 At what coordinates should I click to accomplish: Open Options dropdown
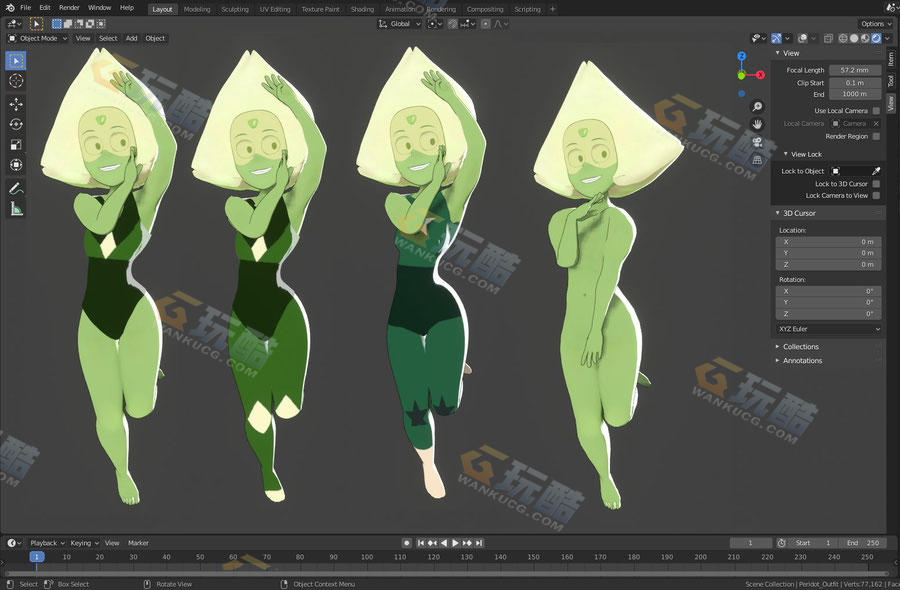(876, 24)
